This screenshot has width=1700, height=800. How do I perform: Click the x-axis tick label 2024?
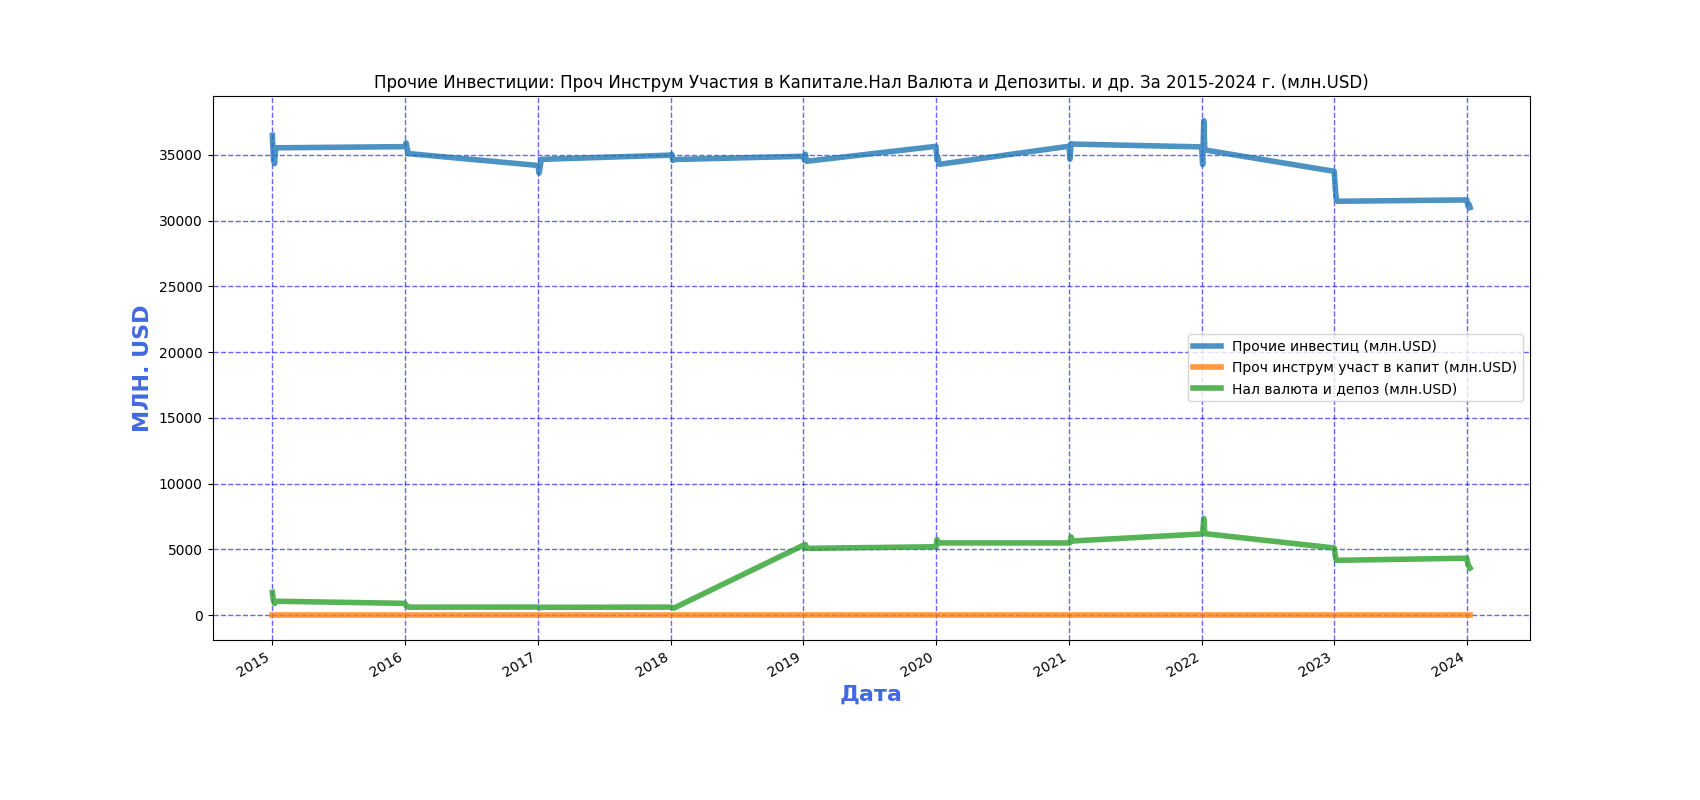[x=1450, y=664]
